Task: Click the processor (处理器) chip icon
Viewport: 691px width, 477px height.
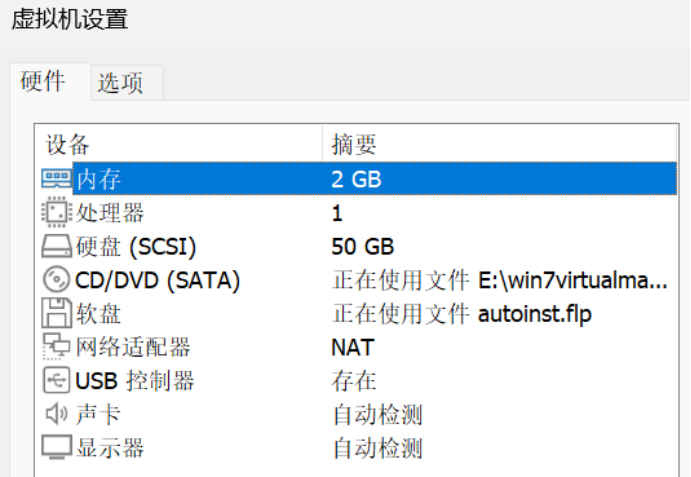Action: tap(55, 213)
